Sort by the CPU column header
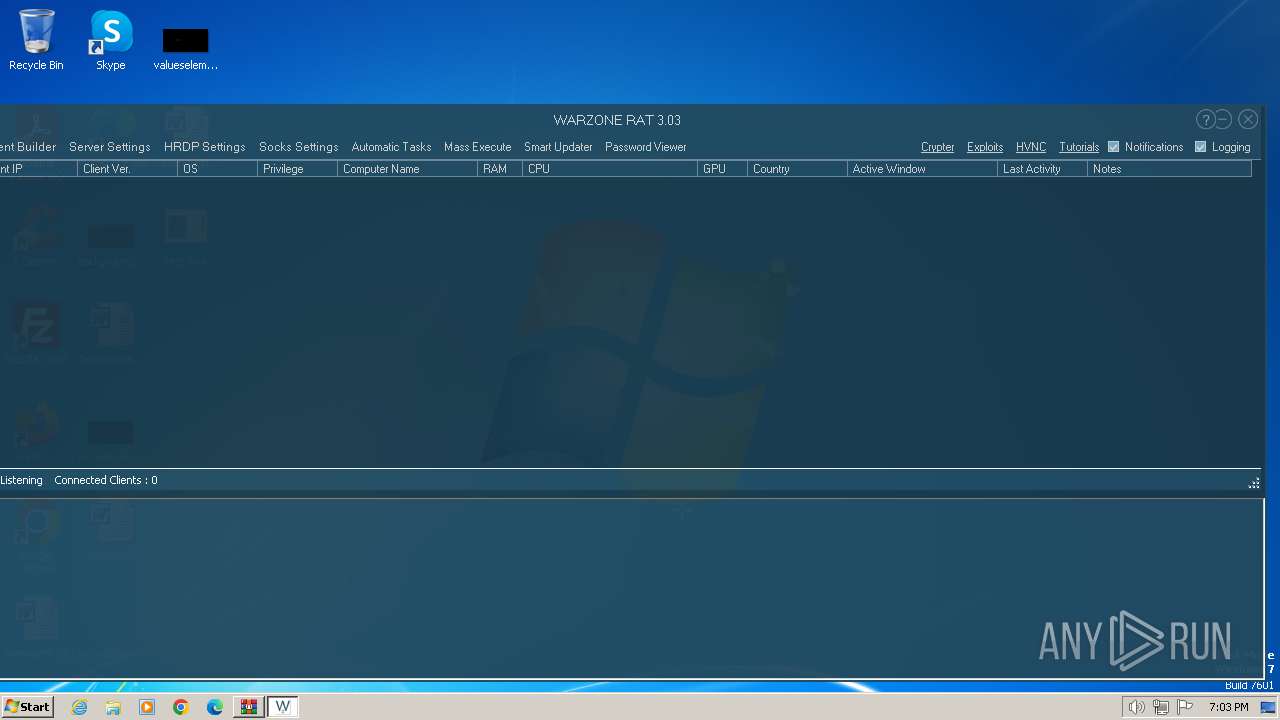Viewport: 1280px width, 720px height. (610, 169)
